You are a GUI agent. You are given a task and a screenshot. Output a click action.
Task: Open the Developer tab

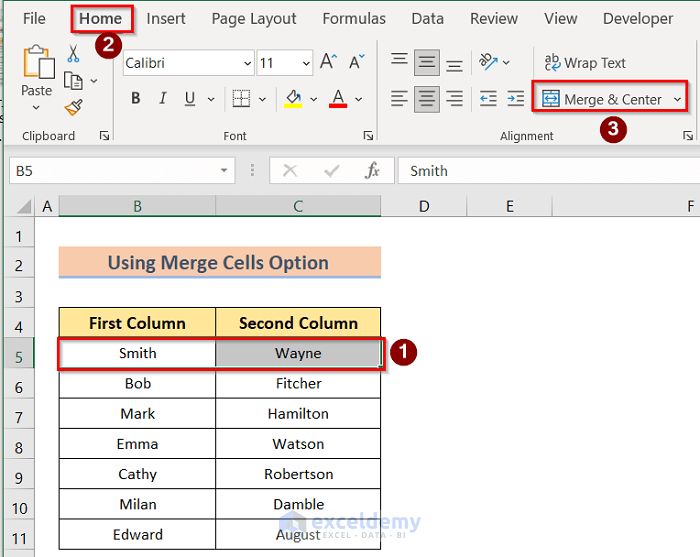click(638, 18)
